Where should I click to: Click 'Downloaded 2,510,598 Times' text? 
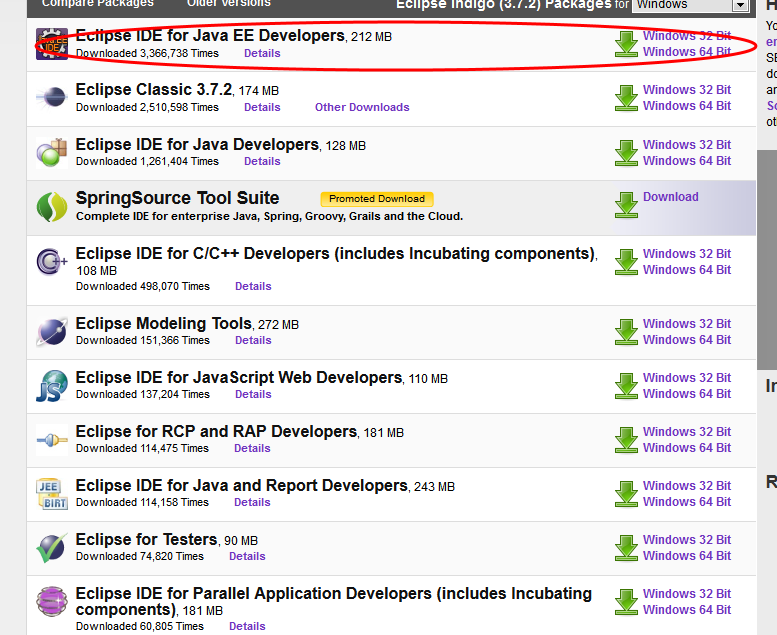click(x=147, y=107)
